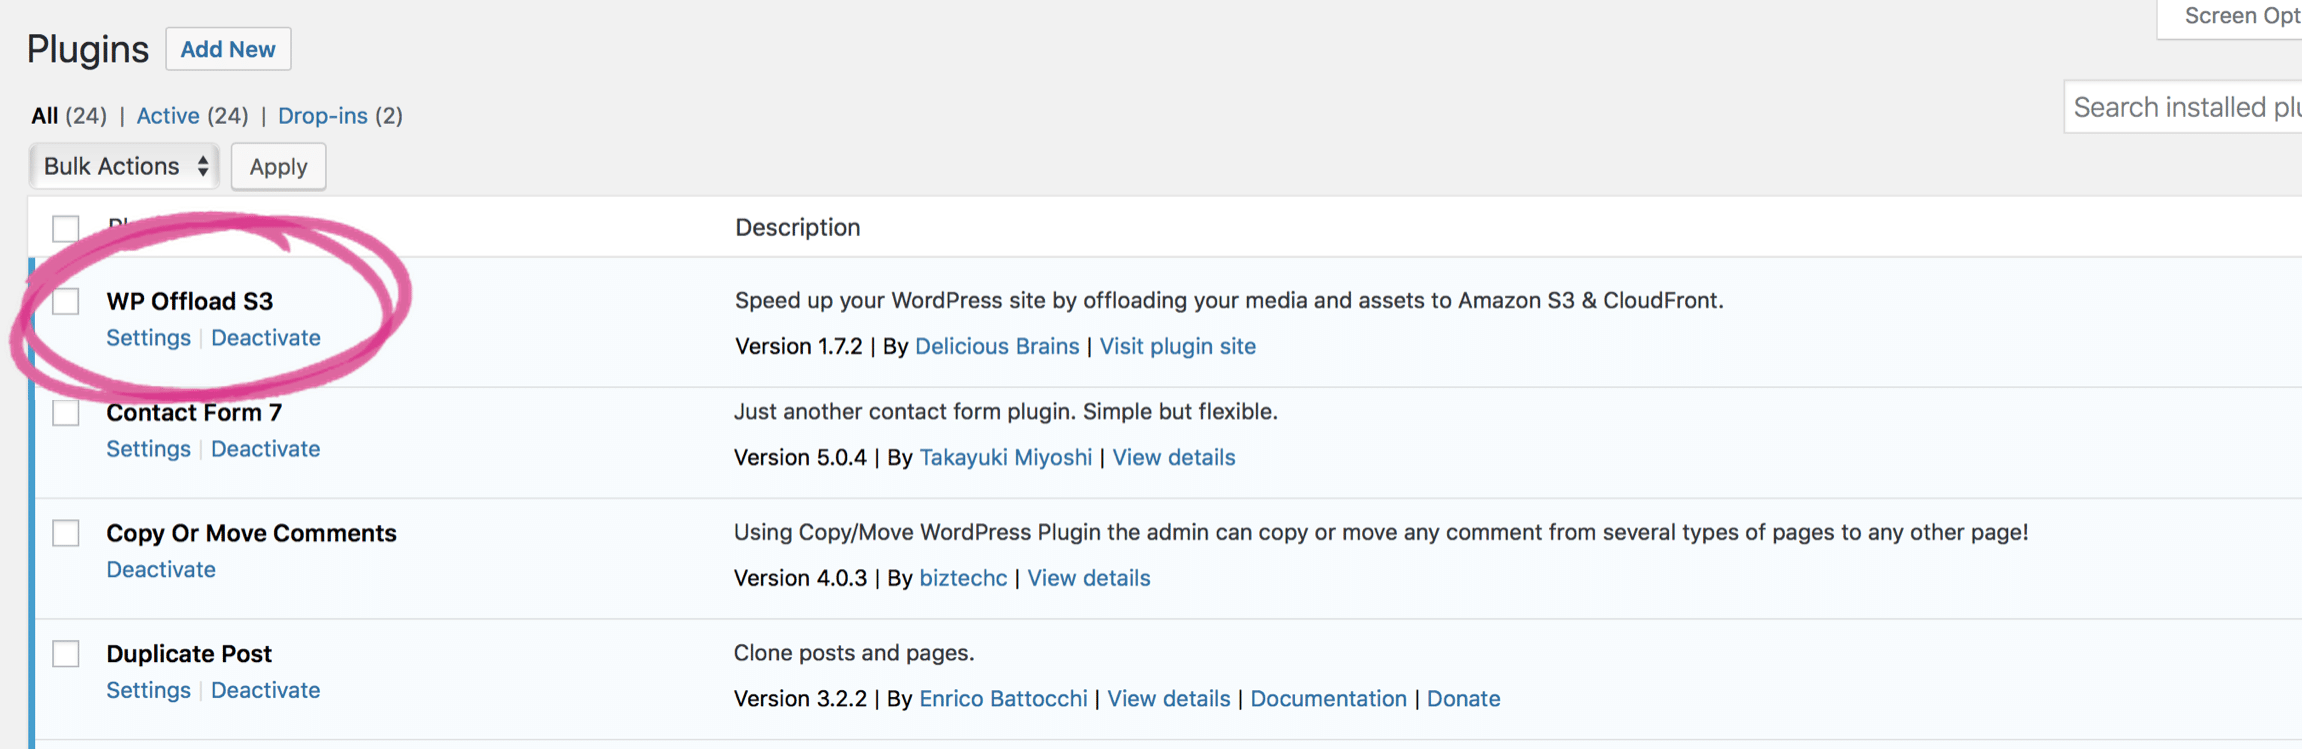The width and height of the screenshot is (2302, 752).
Task: Deactivate Copy Or Move Comments plugin
Action: [161, 570]
